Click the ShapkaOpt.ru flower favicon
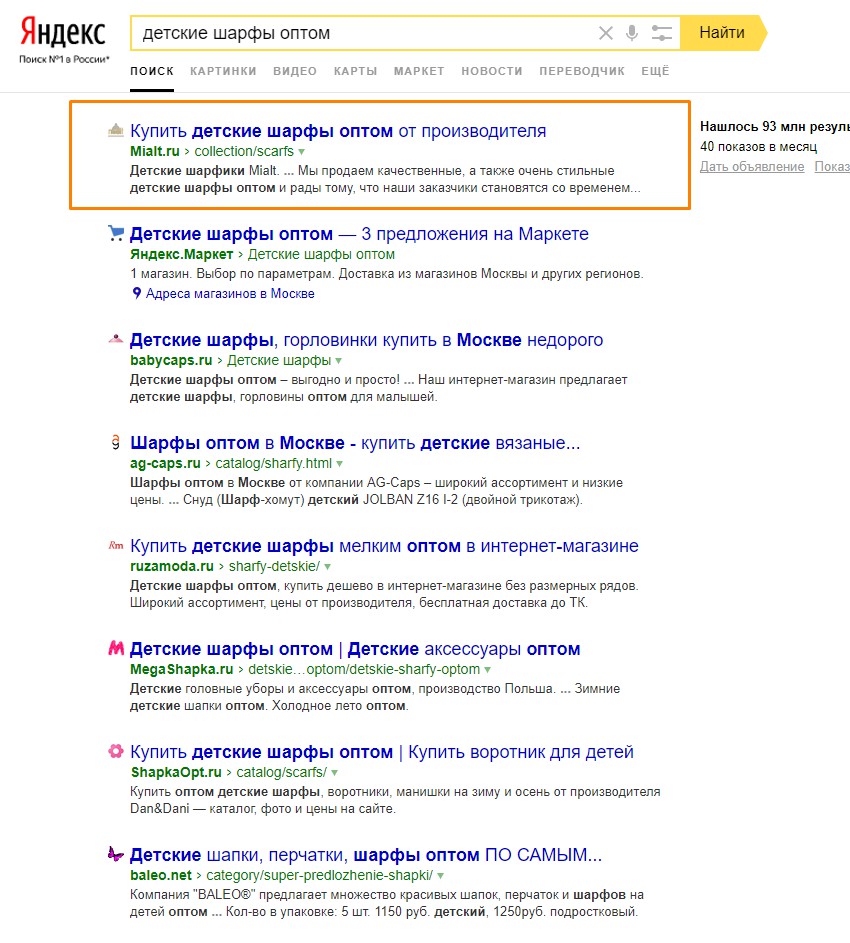The height and width of the screenshot is (943, 850). 115,751
